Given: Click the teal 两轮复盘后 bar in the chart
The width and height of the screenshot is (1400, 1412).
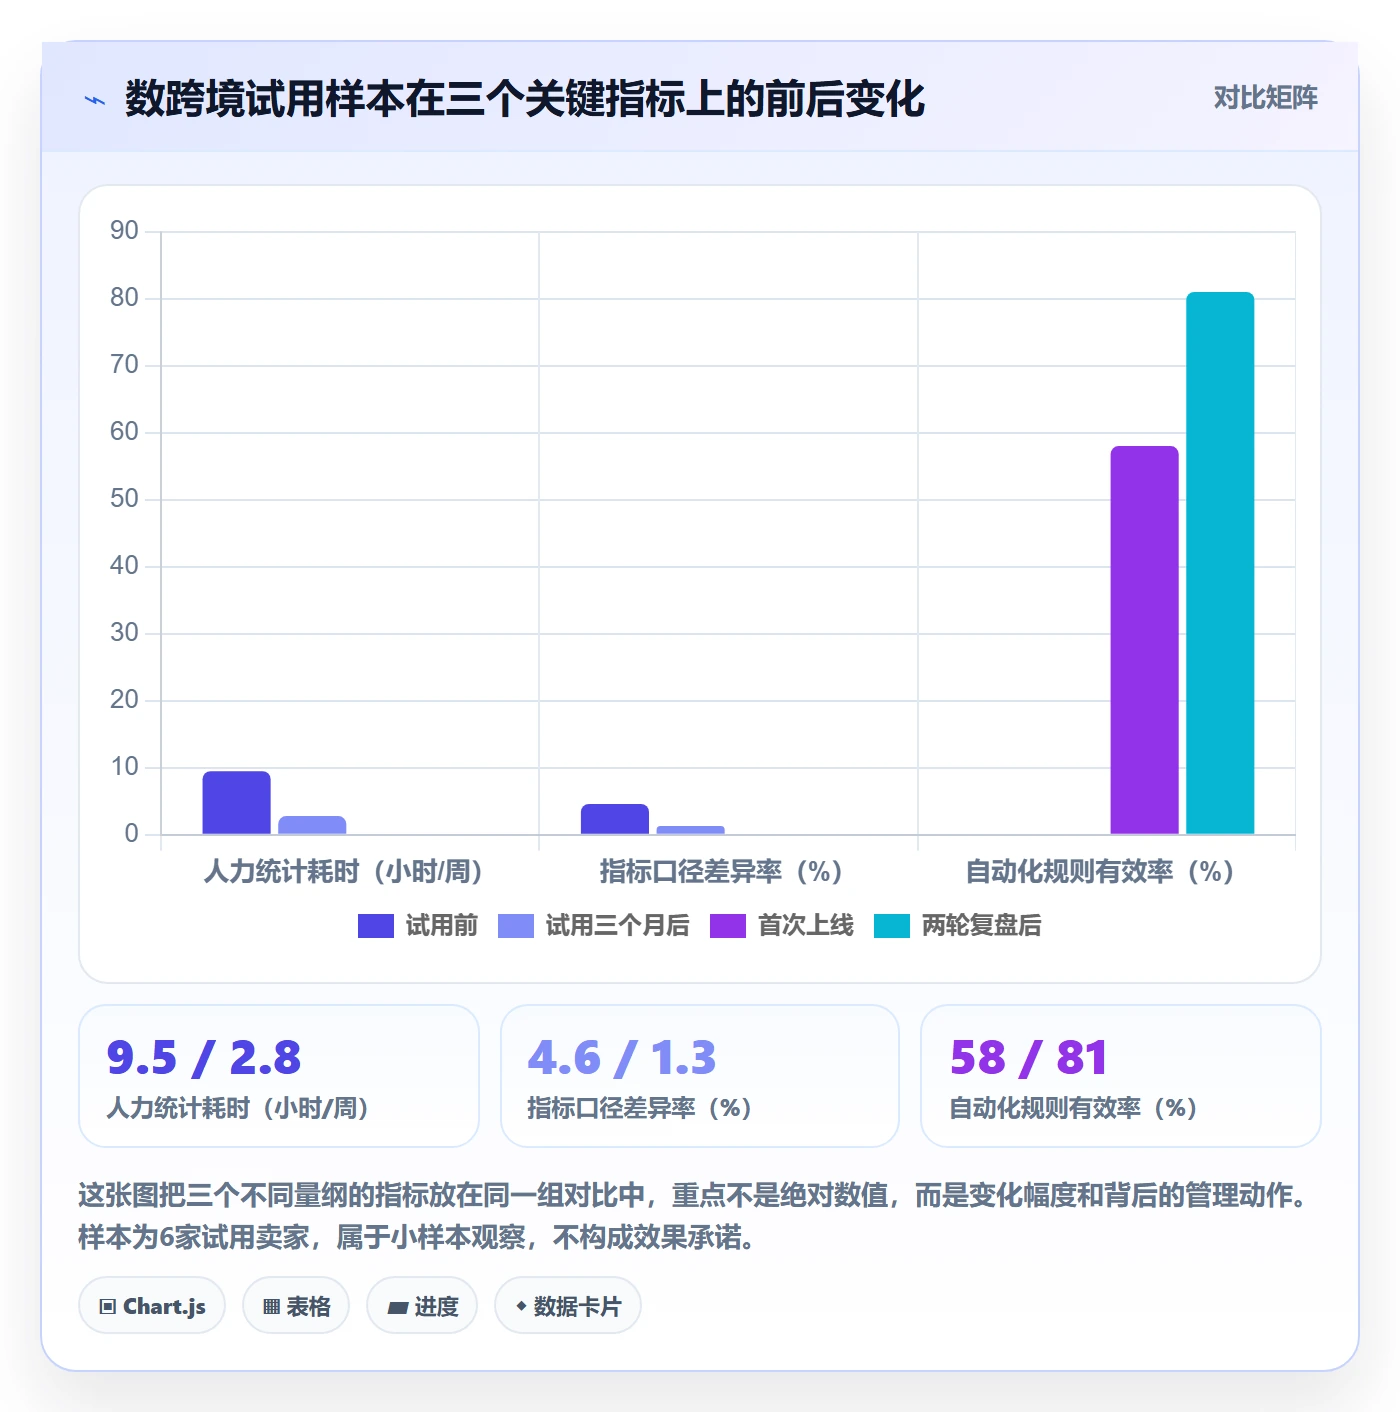Looking at the screenshot, I should pos(1220,563).
